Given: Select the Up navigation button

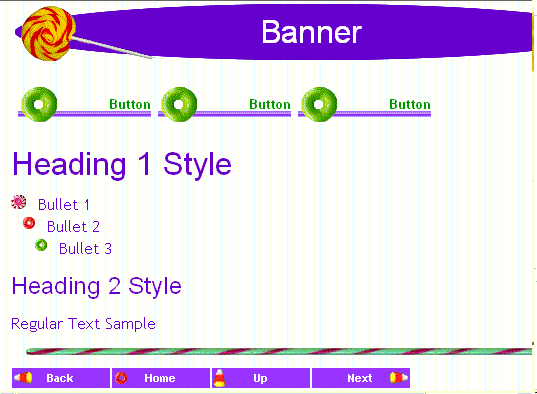Looking at the screenshot, I should tap(261, 378).
